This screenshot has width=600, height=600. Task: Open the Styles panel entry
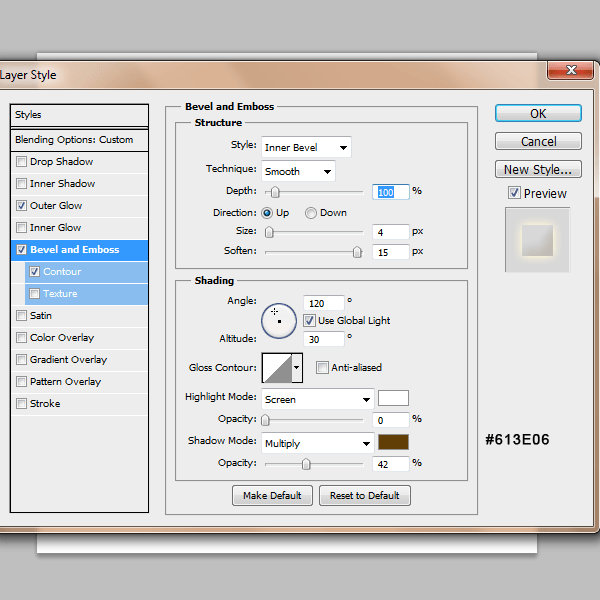tap(80, 115)
